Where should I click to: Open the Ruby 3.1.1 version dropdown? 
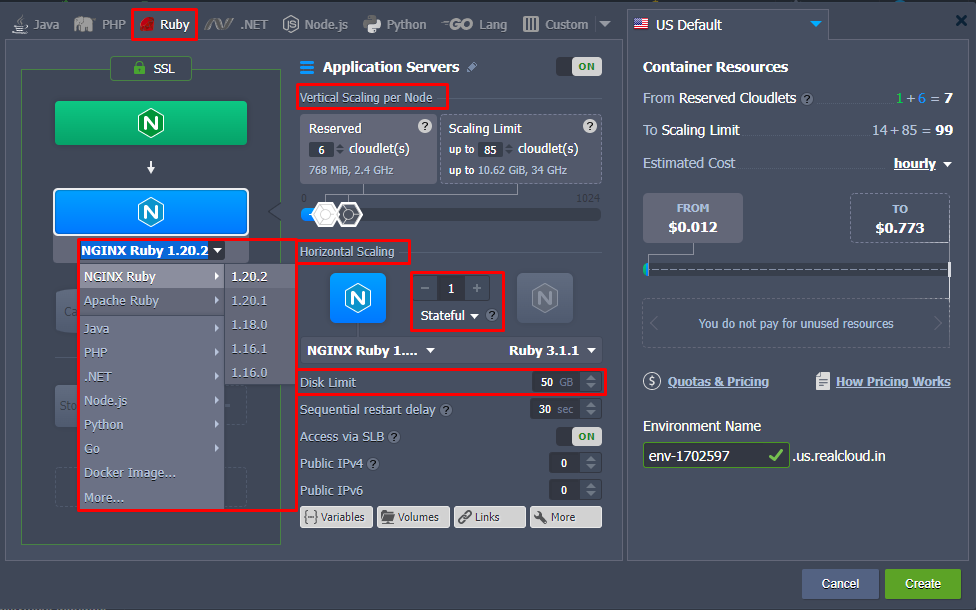click(553, 351)
